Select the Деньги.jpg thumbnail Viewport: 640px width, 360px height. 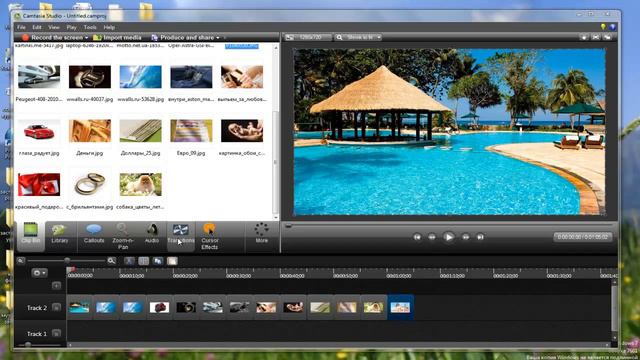90,131
